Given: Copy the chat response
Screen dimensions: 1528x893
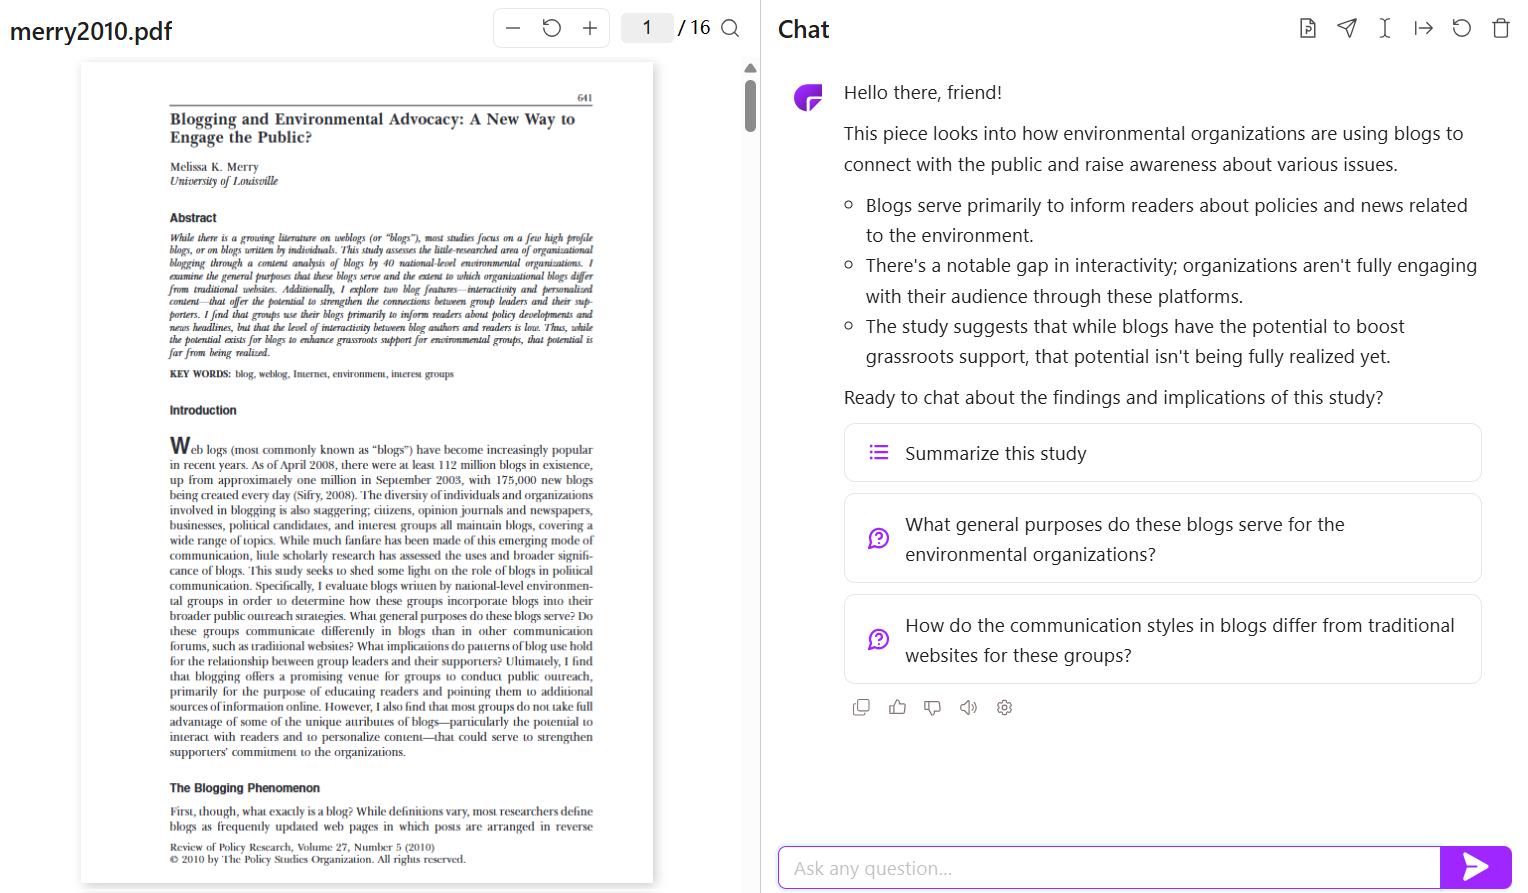Looking at the screenshot, I should 861,707.
